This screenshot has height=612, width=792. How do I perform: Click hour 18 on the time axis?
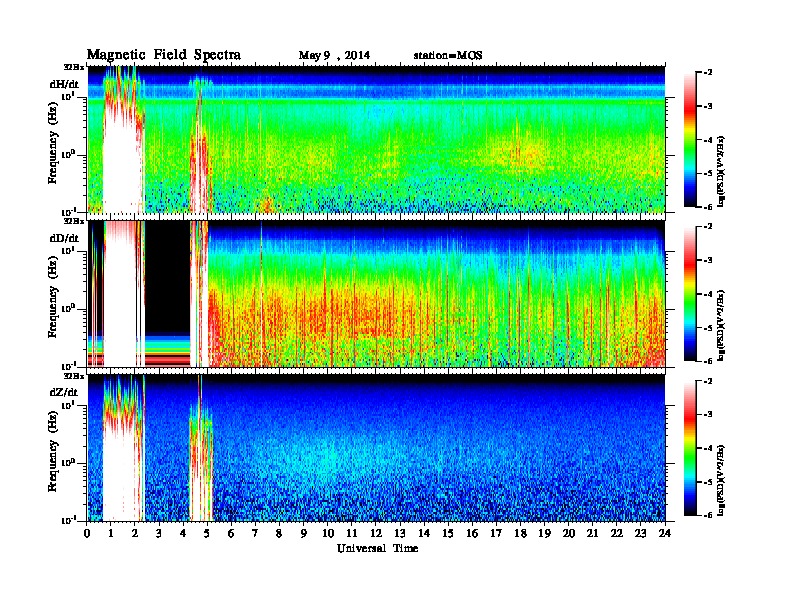pyautogui.click(x=520, y=534)
